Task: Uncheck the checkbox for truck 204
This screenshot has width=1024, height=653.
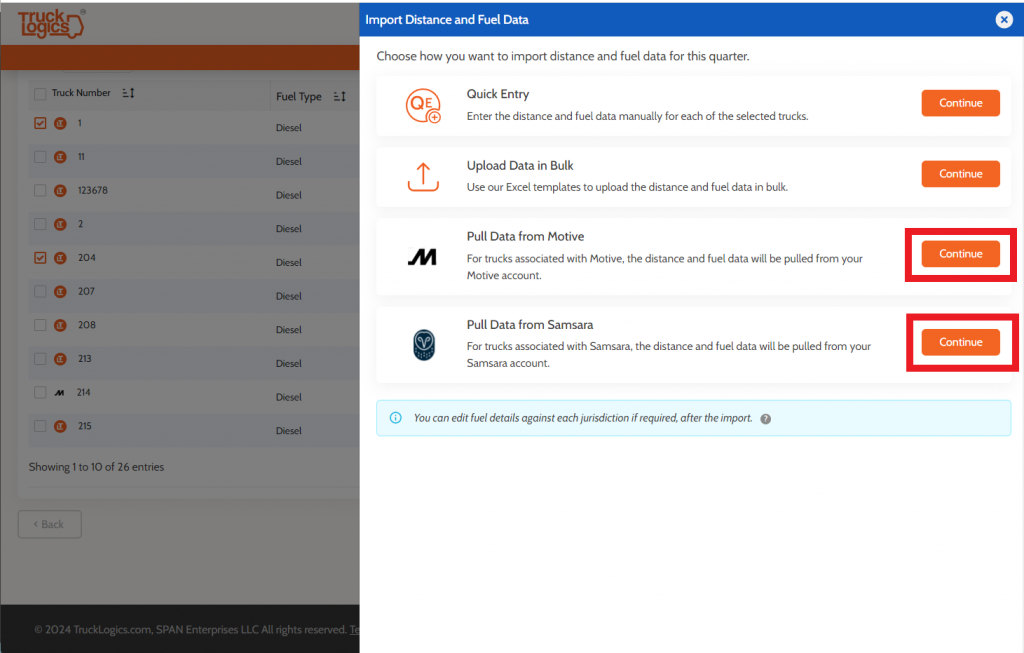Action: 40,257
